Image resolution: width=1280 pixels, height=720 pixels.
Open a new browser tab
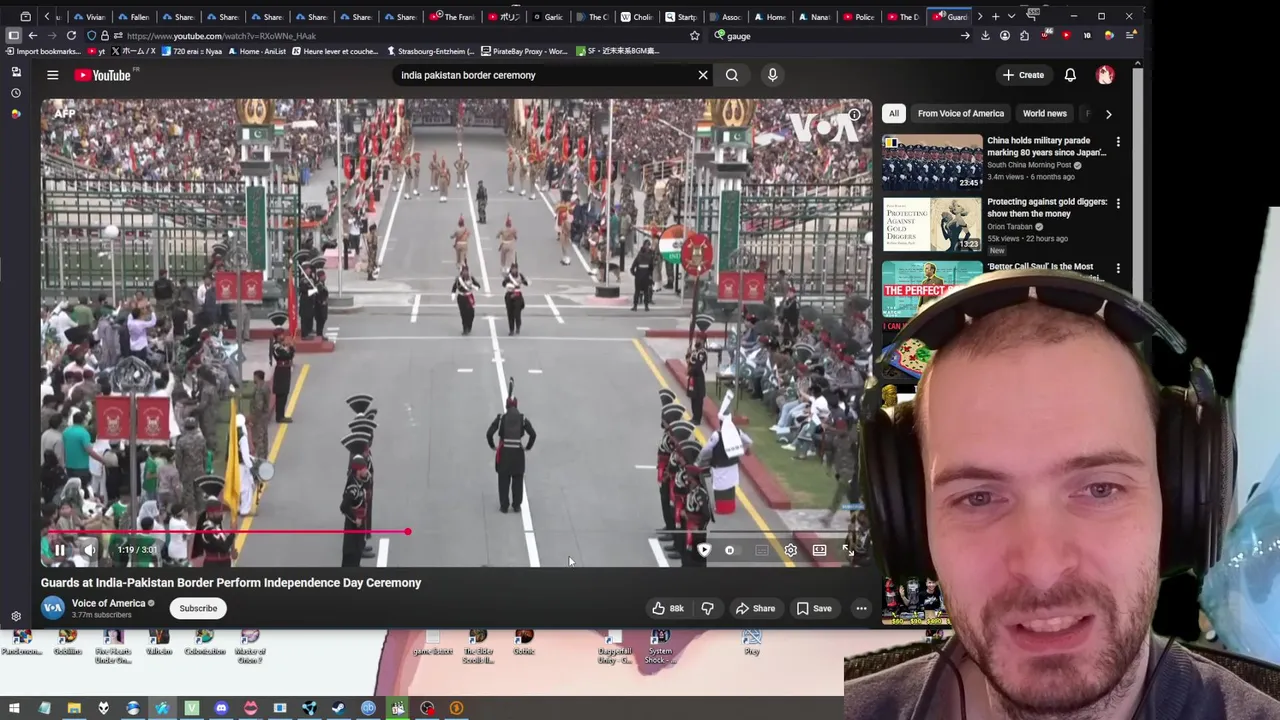[x=995, y=17]
